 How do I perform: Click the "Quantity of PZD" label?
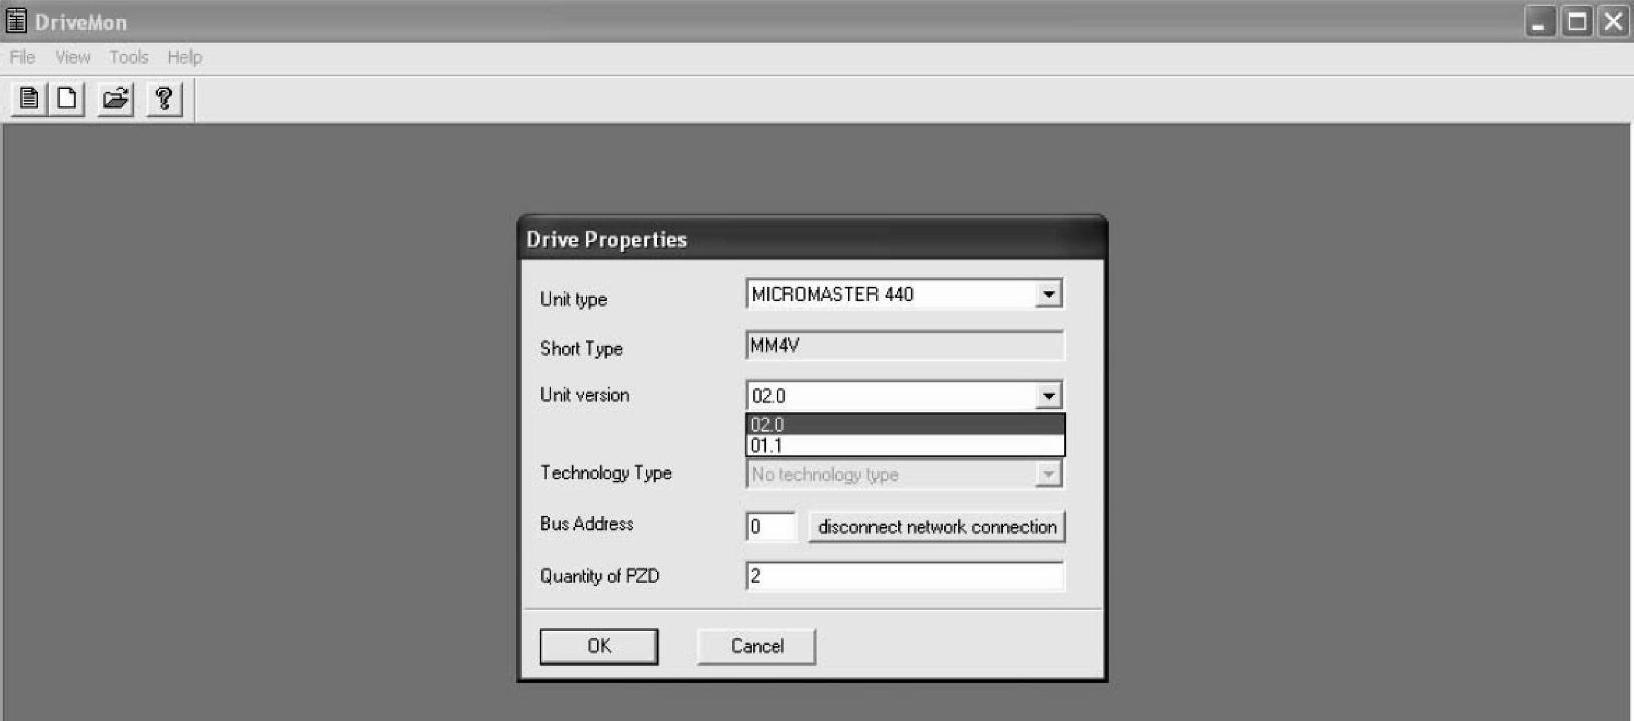pos(600,576)
